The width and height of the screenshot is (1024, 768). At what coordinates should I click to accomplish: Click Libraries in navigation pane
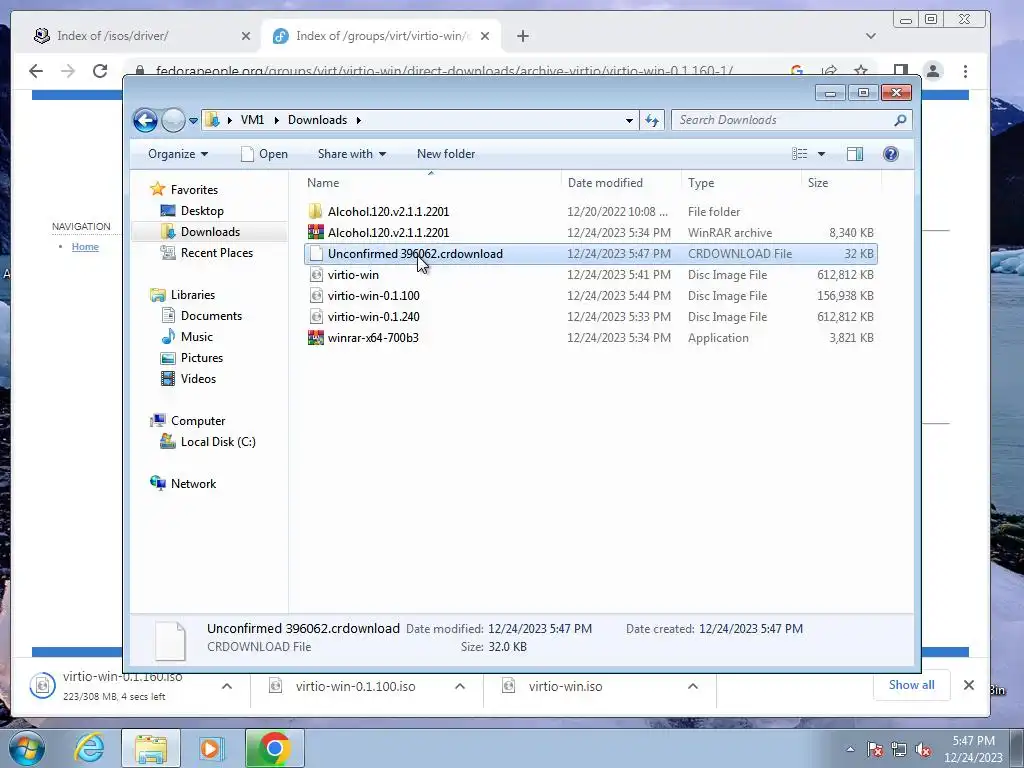193,295
